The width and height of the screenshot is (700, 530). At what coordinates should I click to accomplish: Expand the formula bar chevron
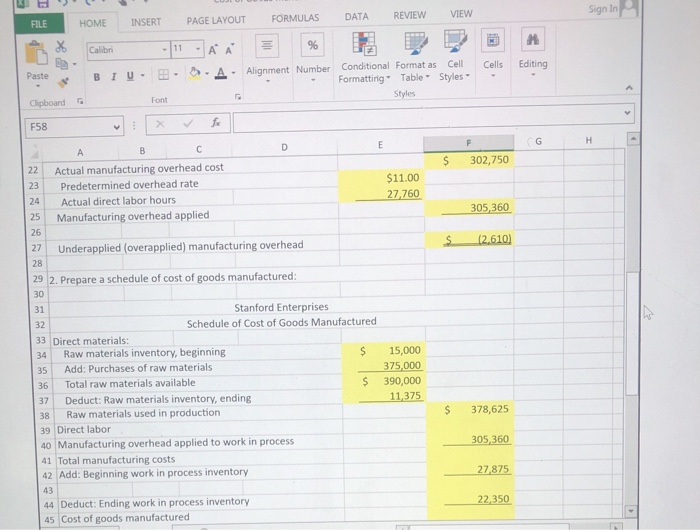[627, 113]
